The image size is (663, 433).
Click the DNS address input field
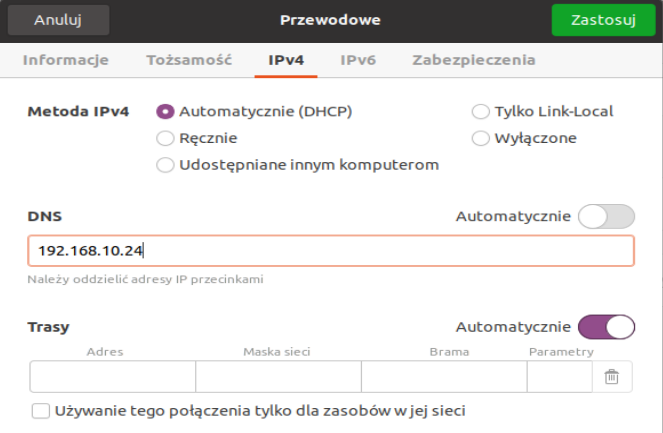(x=331, y=250)
